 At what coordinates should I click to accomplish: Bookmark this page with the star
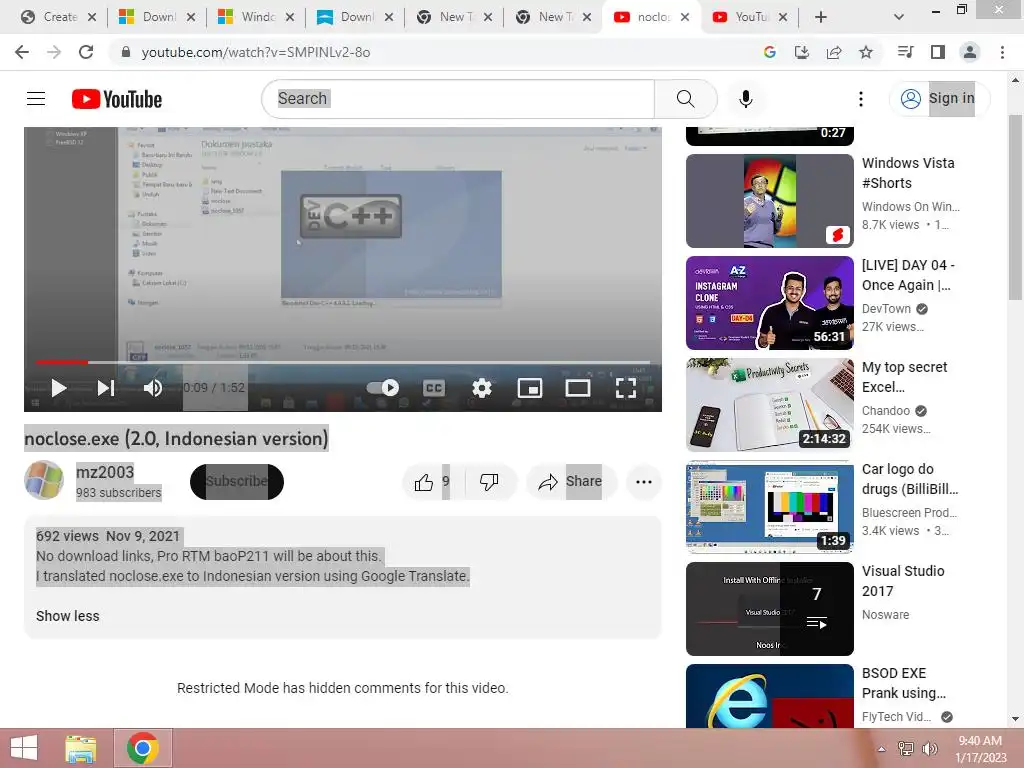tap(865, 52)
